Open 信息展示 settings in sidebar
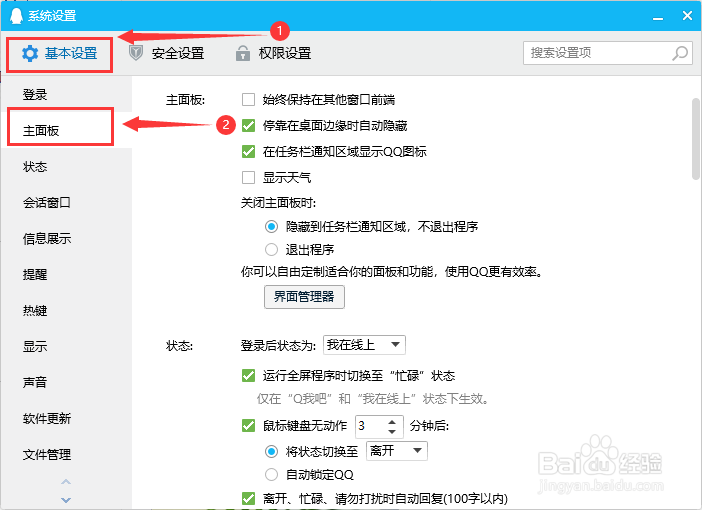The image size is (702, 510). (x=67, y=239)
